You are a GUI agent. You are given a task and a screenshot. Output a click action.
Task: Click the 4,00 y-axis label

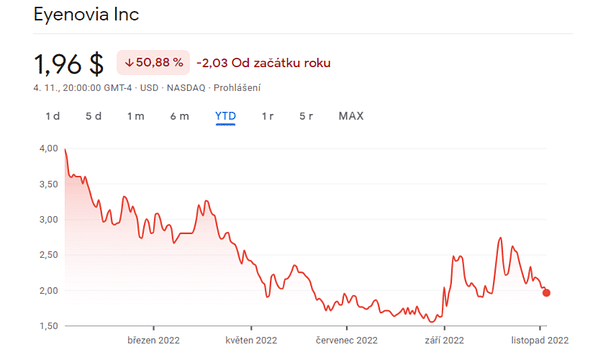click(x=49, y=148)
